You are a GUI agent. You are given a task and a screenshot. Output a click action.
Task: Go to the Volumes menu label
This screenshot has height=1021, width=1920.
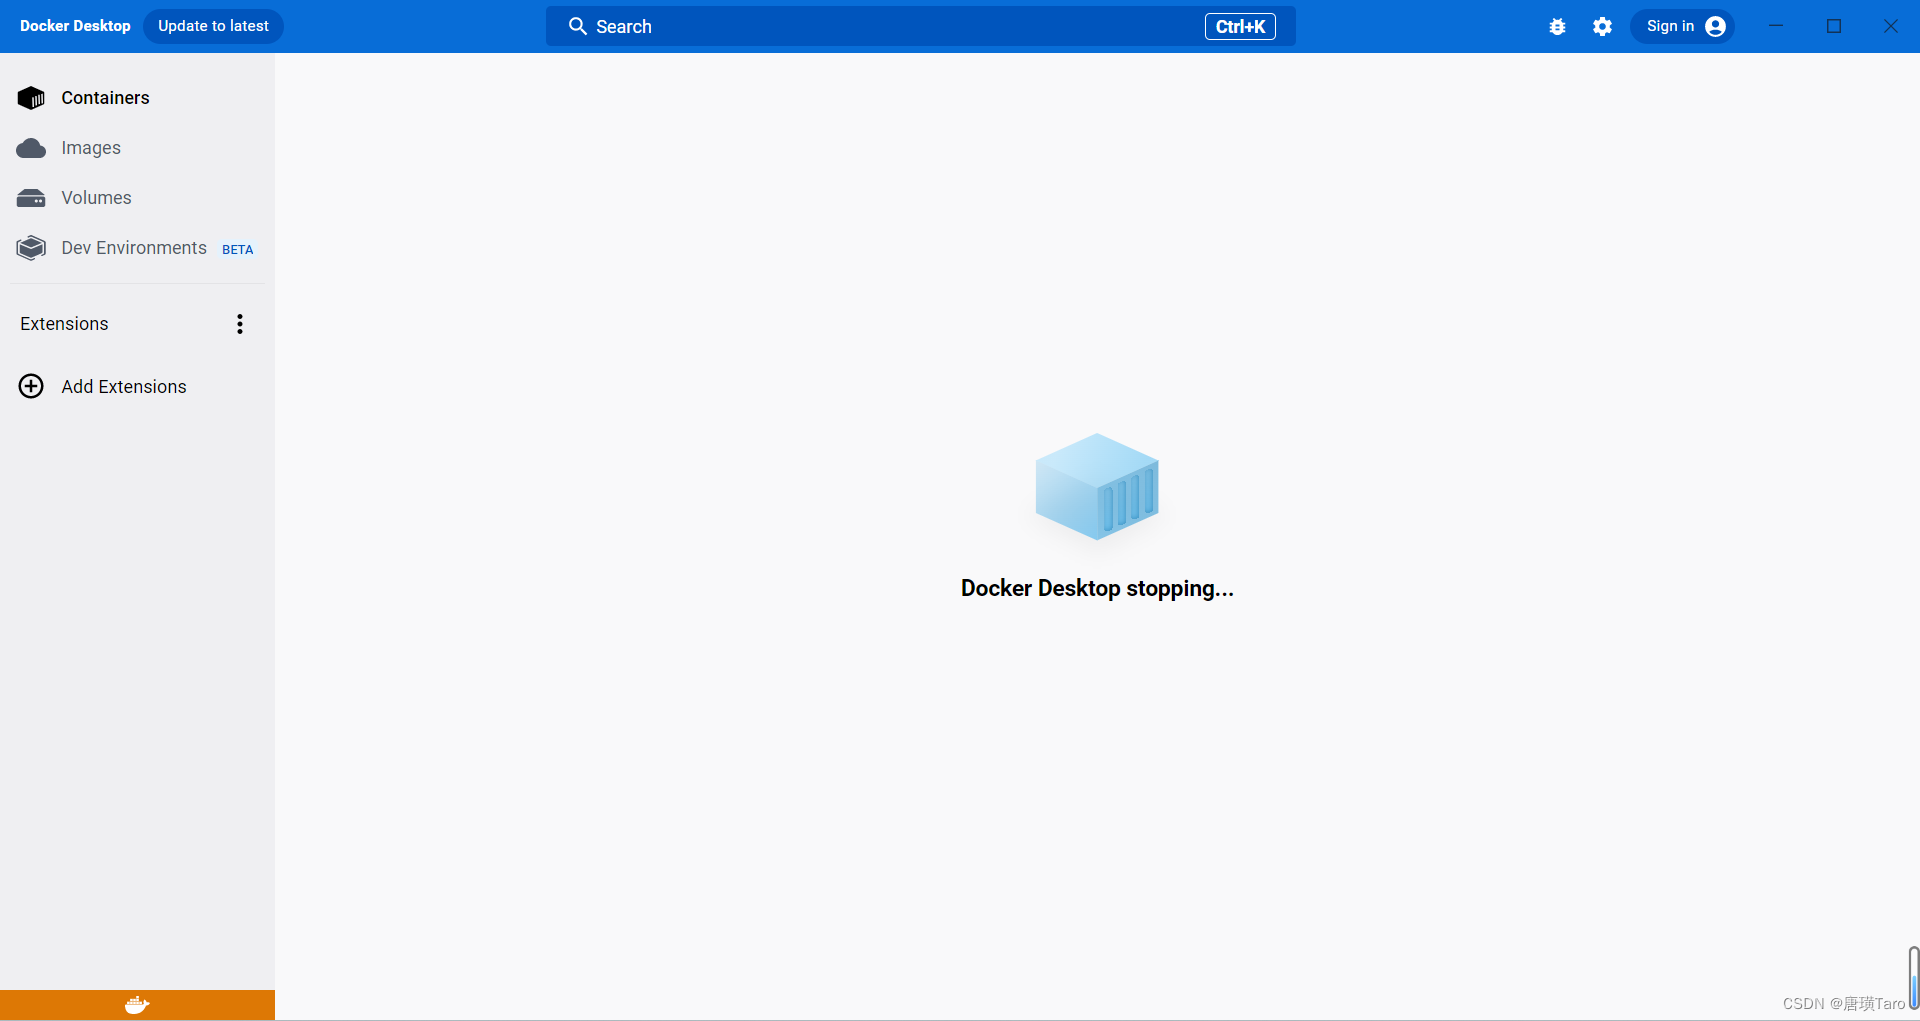[x=96, y=198]
